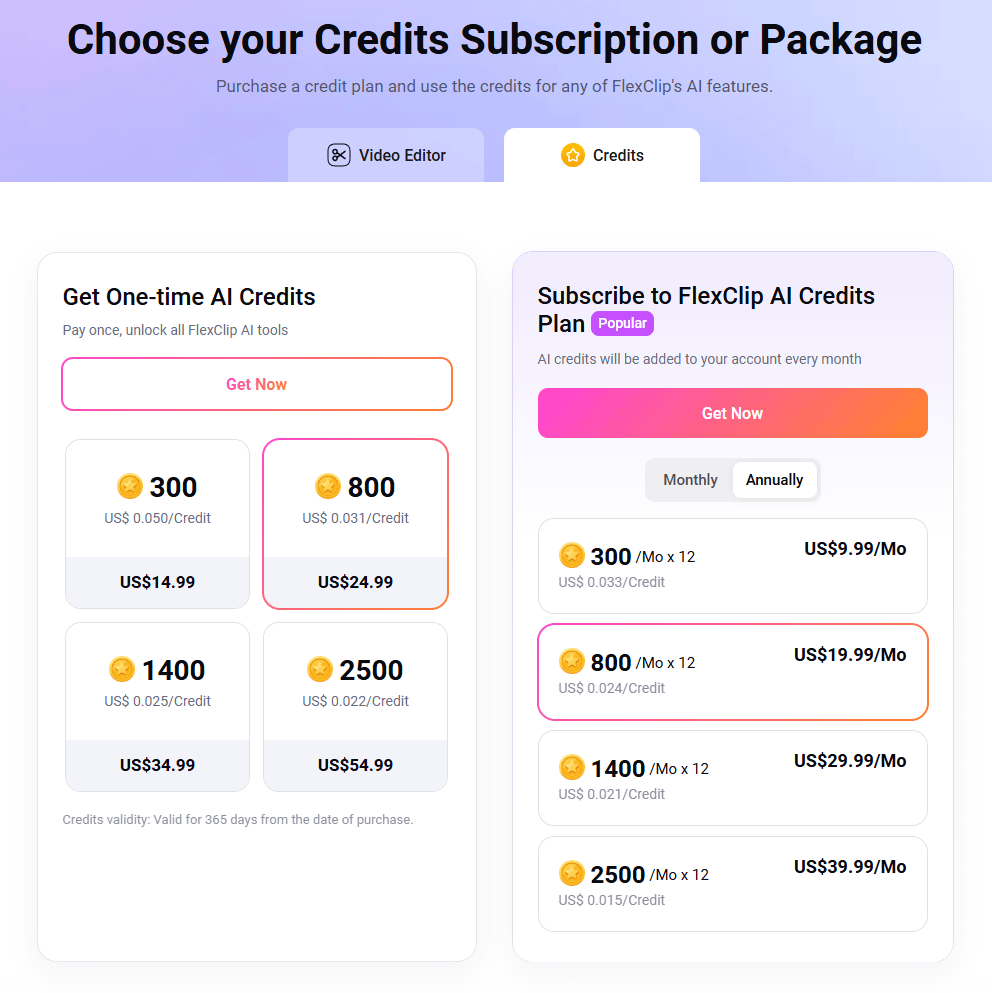Select the US$54.99 credits package
992x993 pixels.
355,707
